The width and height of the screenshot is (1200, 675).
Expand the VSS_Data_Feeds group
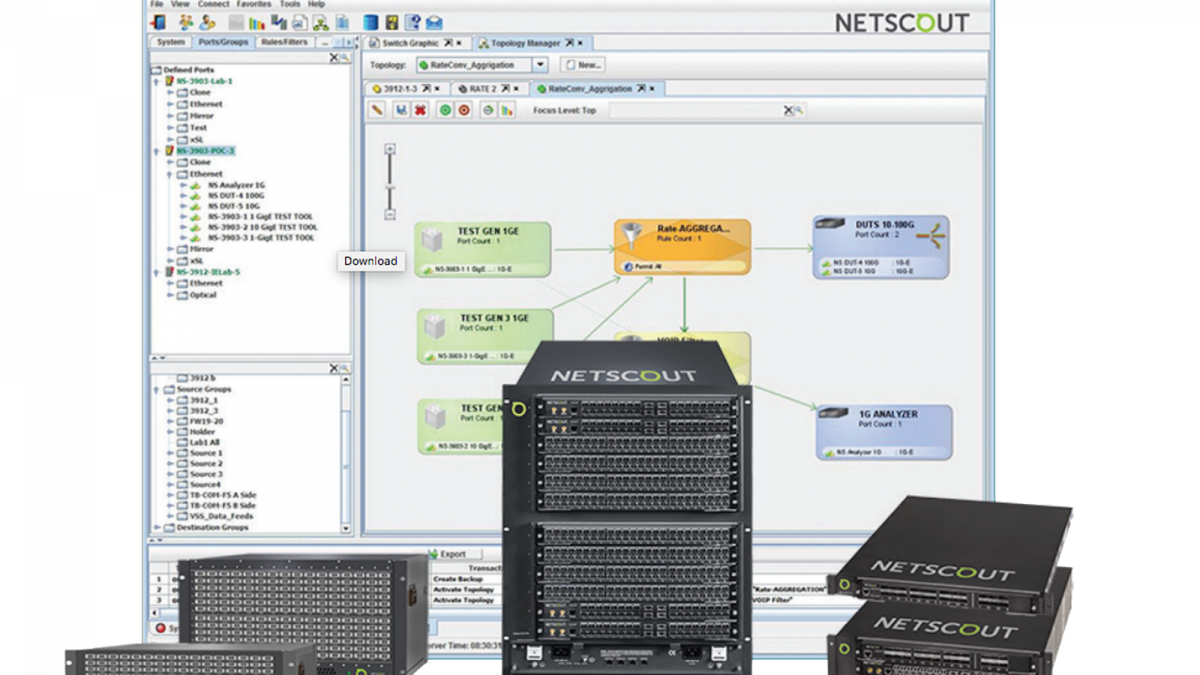coord(170,516)
